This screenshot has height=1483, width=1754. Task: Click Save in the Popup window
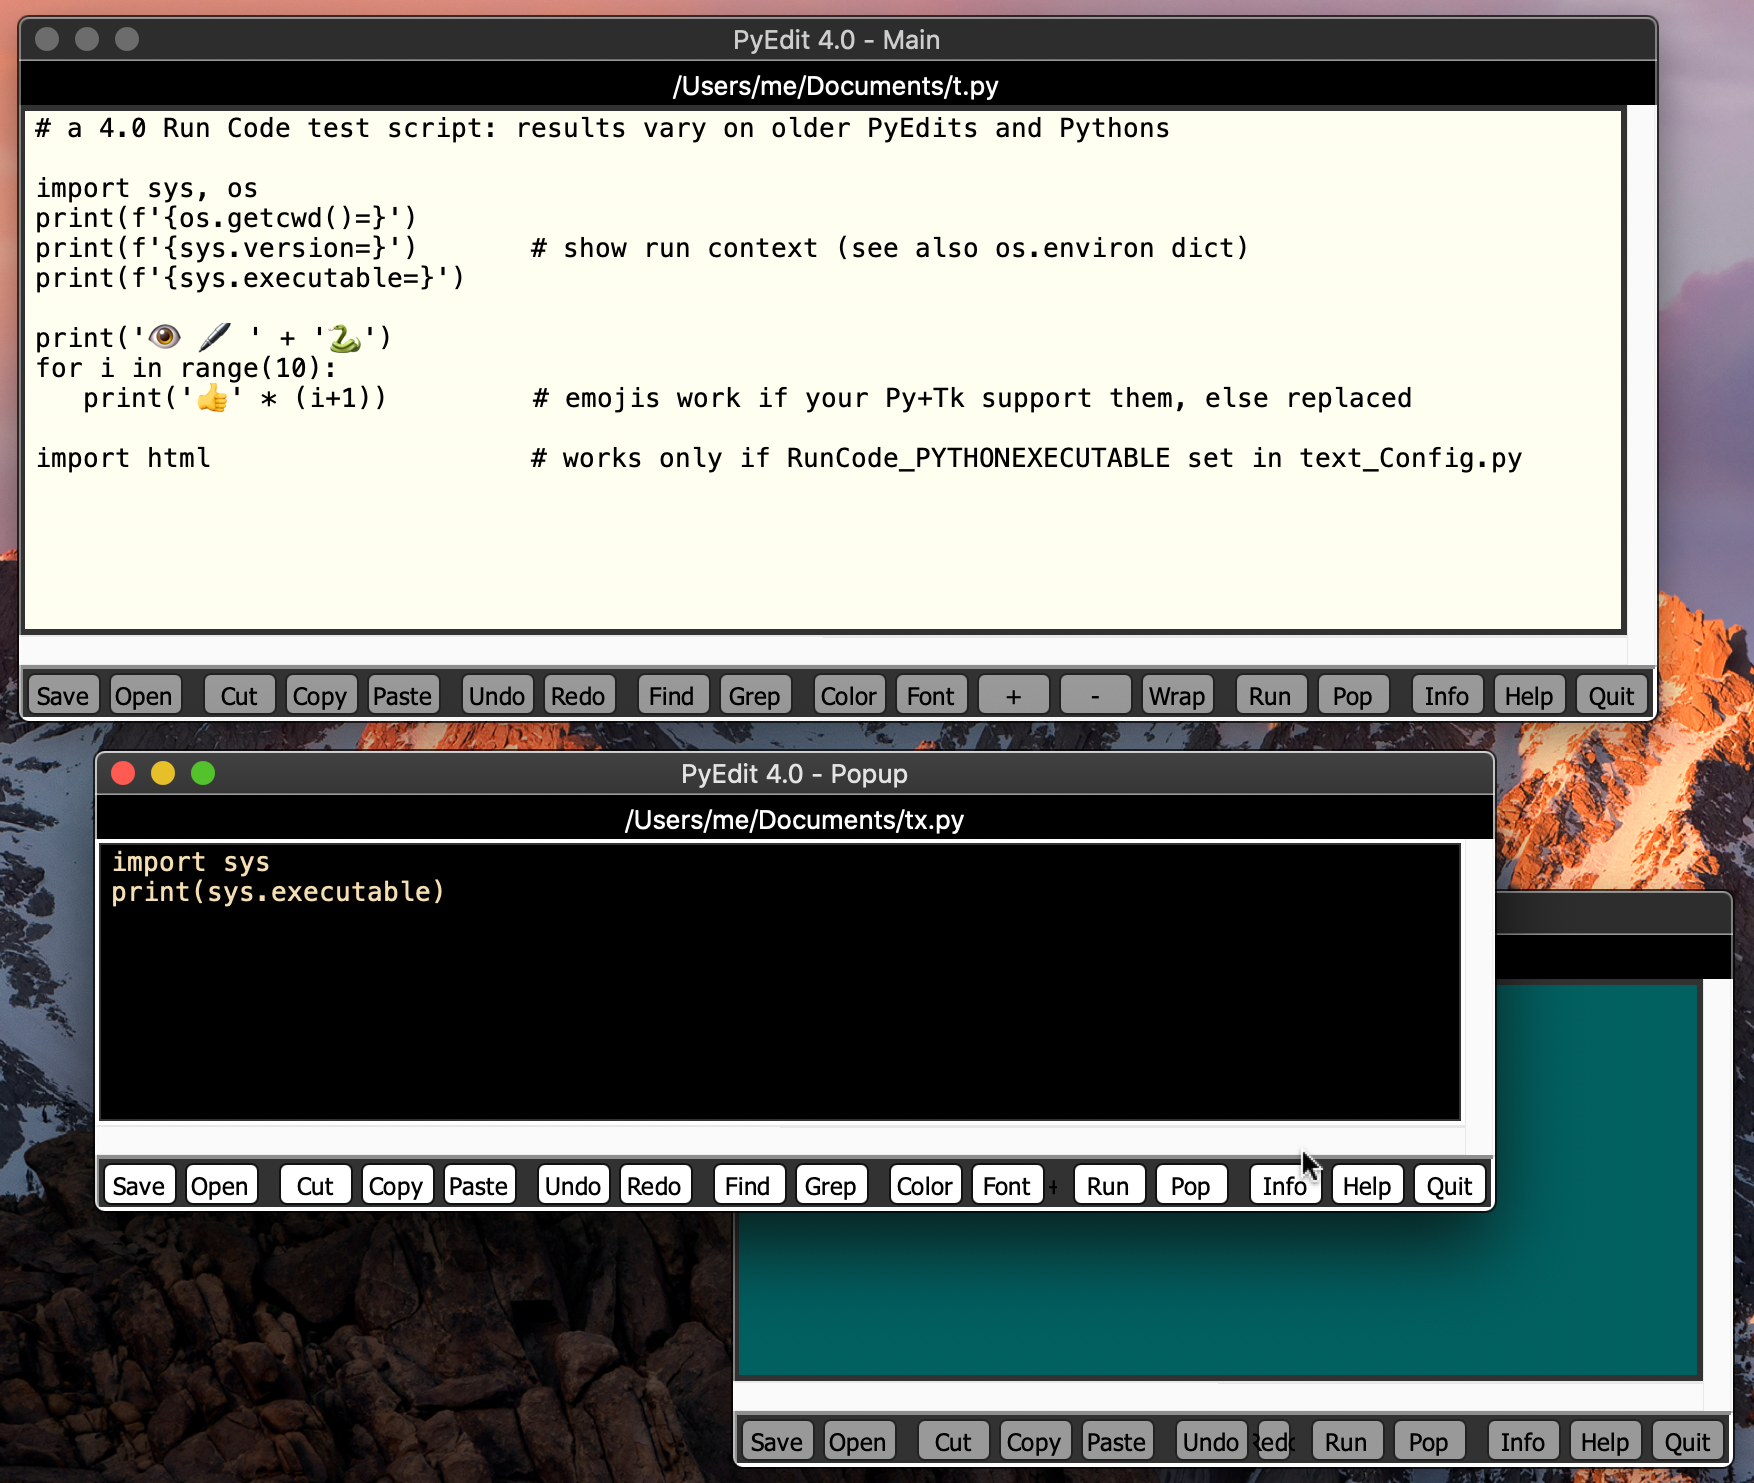pos(139,1185)
